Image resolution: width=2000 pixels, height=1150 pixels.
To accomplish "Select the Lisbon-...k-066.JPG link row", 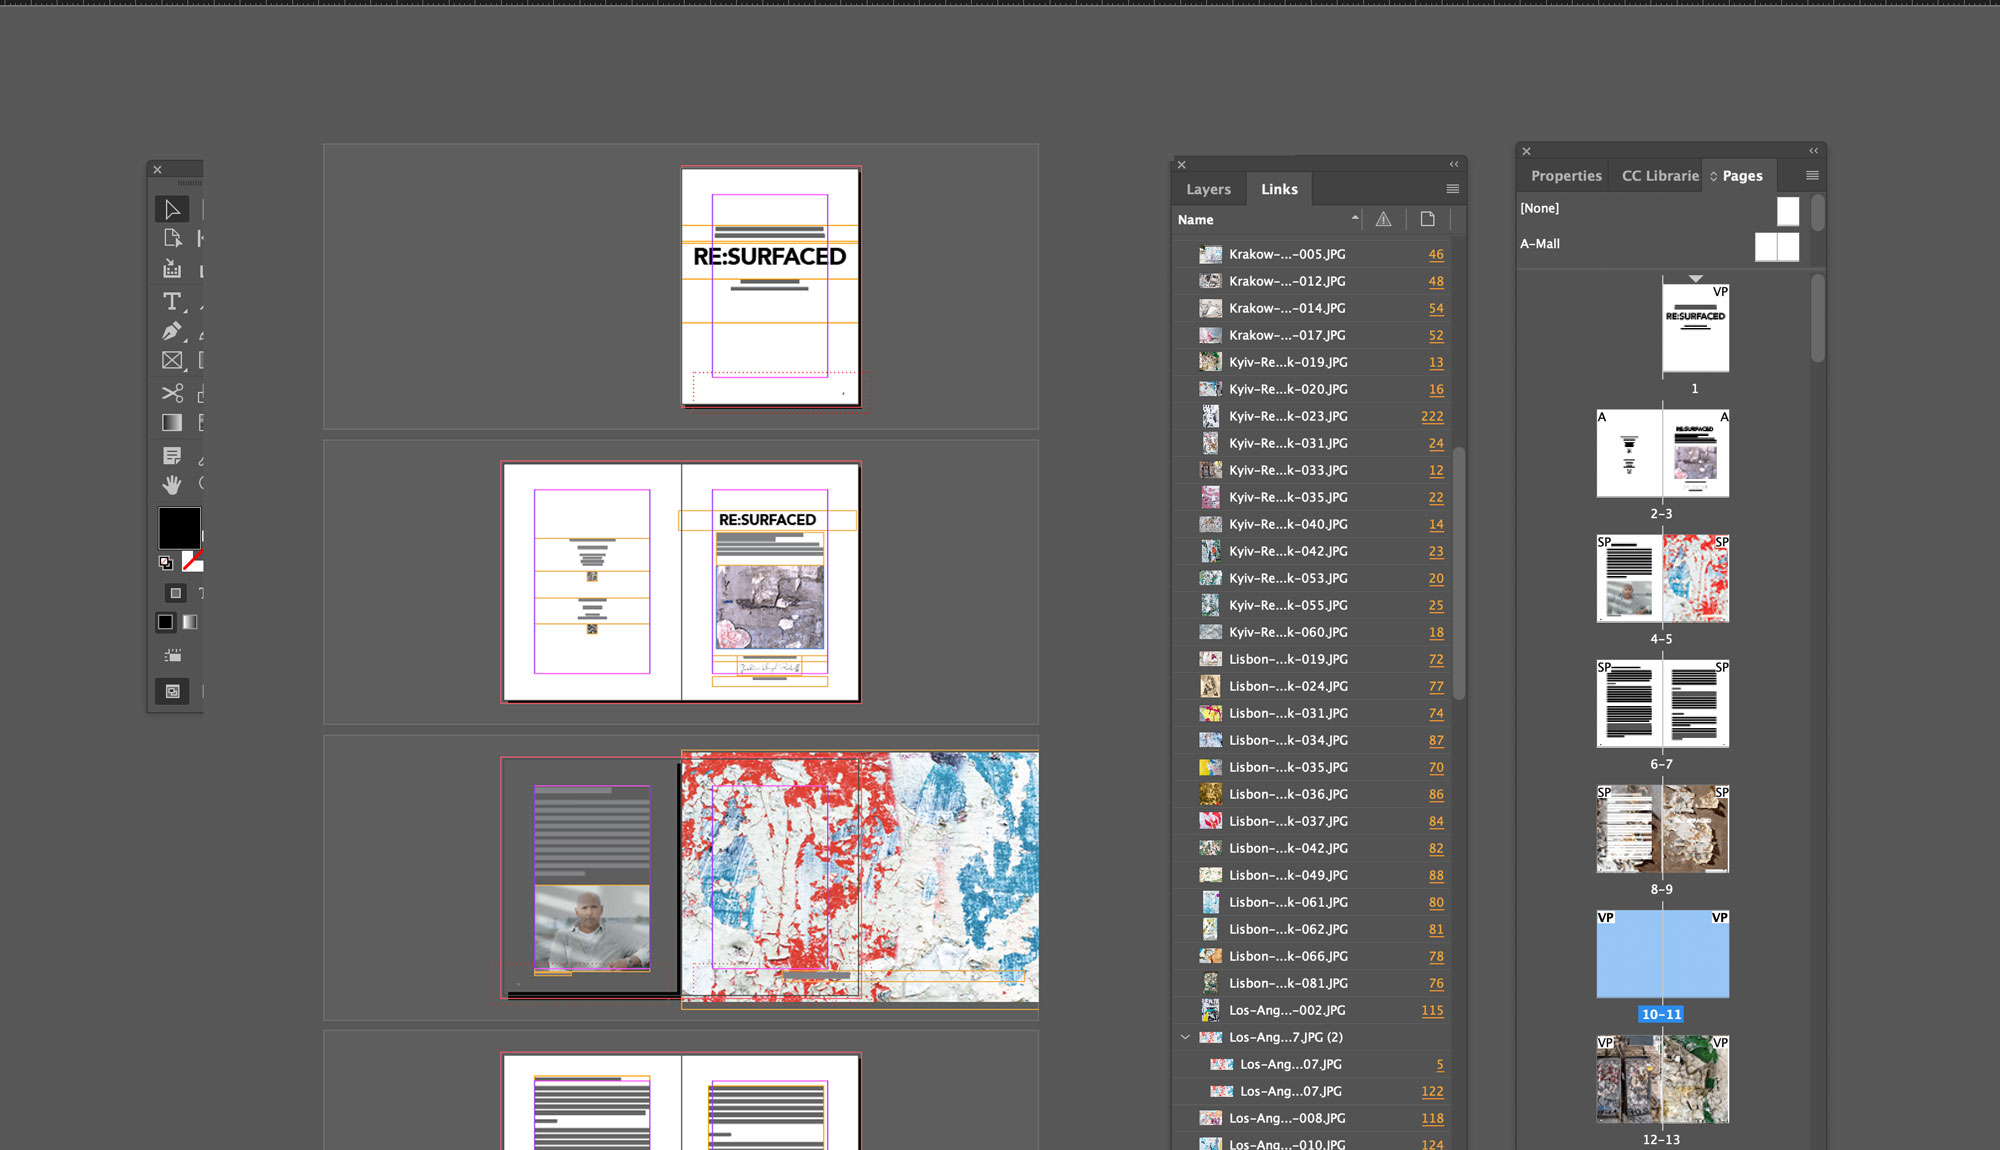I will [1312, 956].
